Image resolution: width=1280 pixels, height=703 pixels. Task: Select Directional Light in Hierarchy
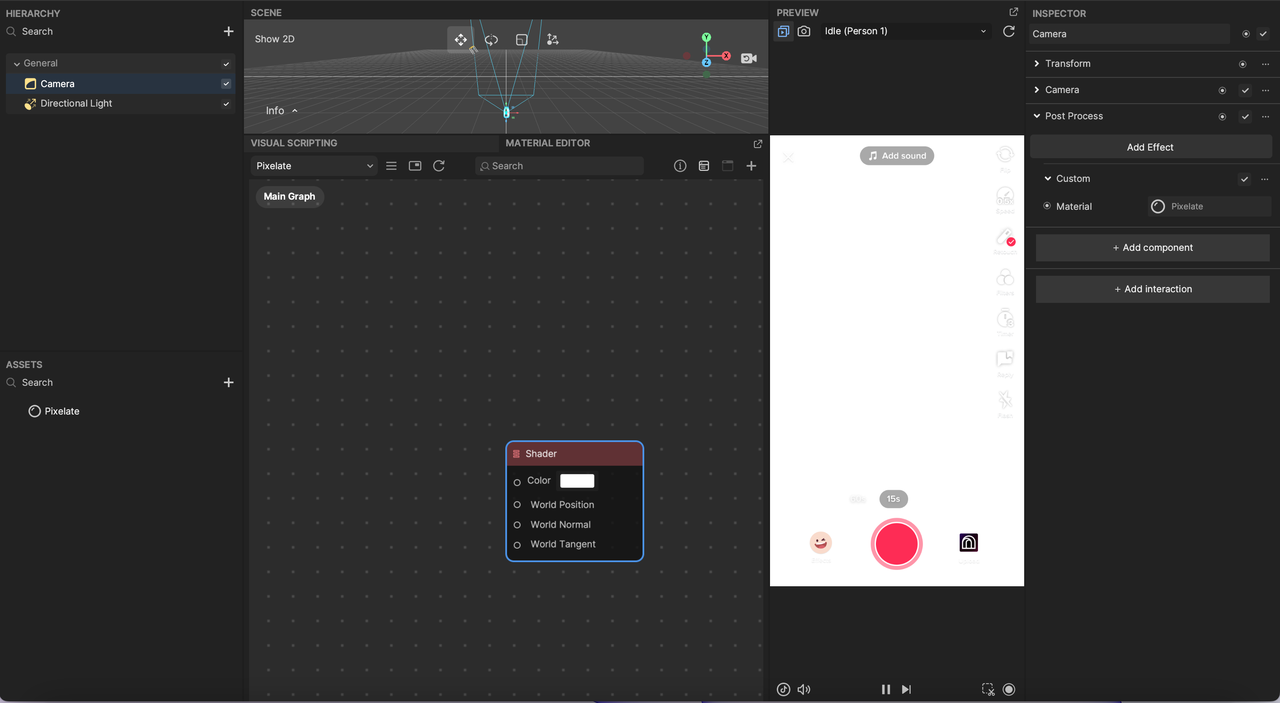(x=76, y=104)
